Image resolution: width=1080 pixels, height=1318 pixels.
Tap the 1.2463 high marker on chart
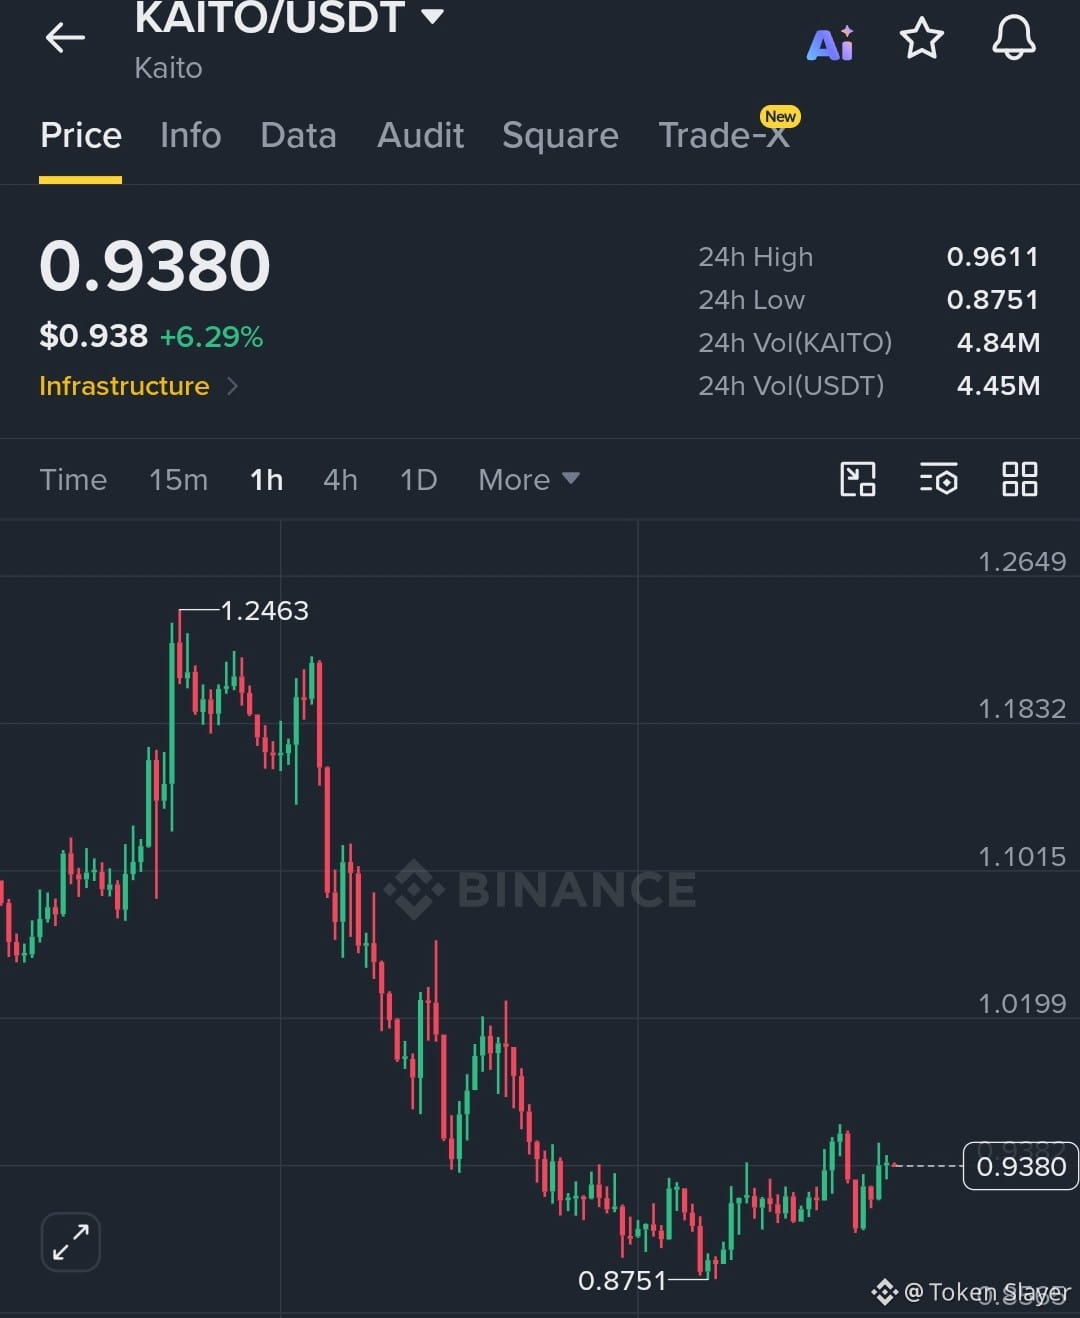click(x=264, y=610)
